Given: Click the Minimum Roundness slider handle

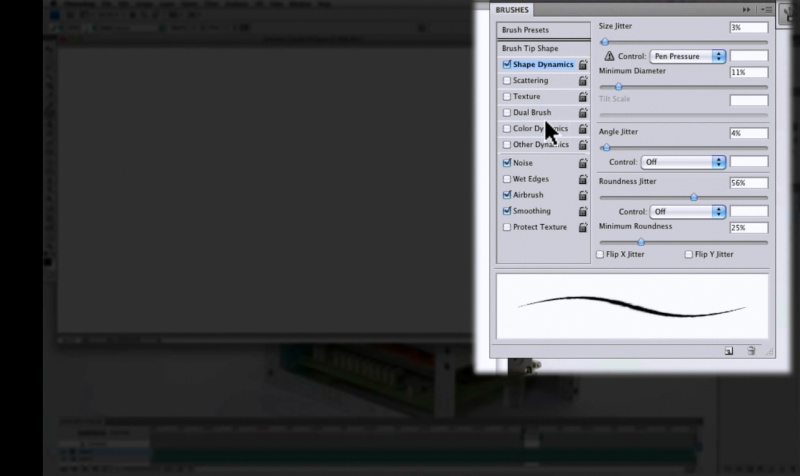Looking at the screenshot, I should pyautogui.click(x=641, y=242).
